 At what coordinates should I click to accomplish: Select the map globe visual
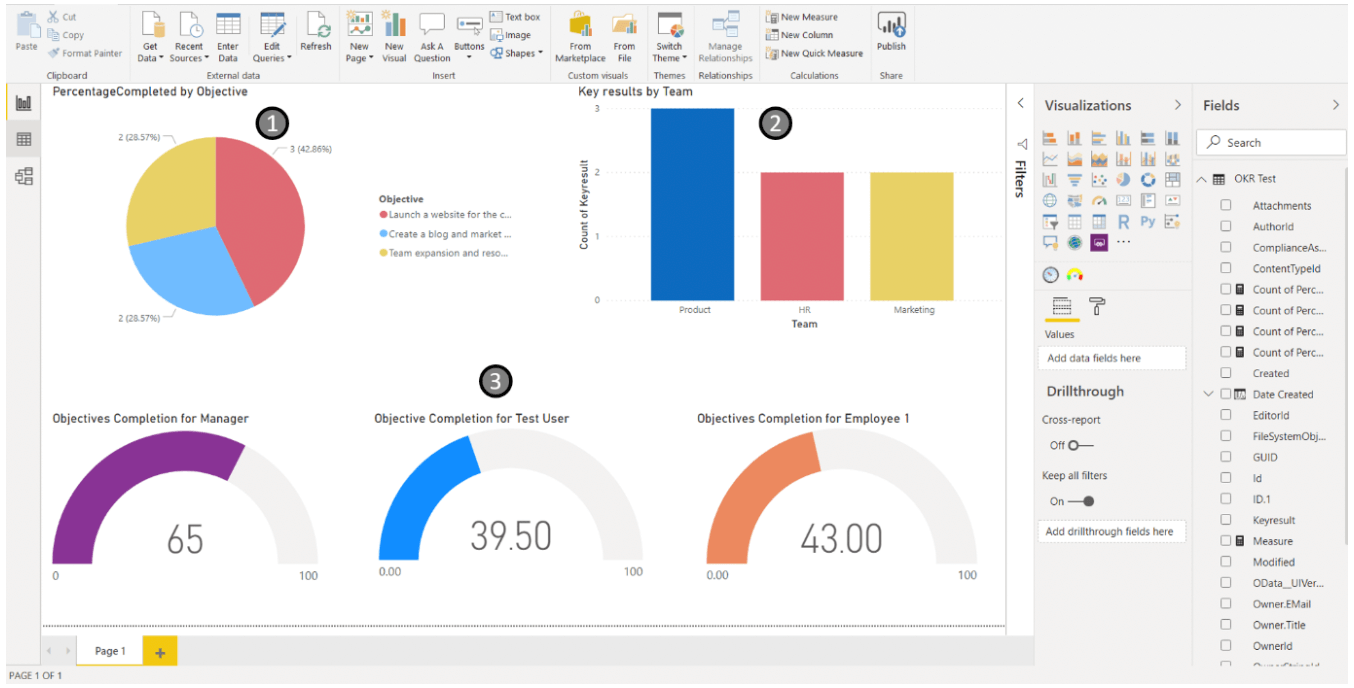(1051, 200)
